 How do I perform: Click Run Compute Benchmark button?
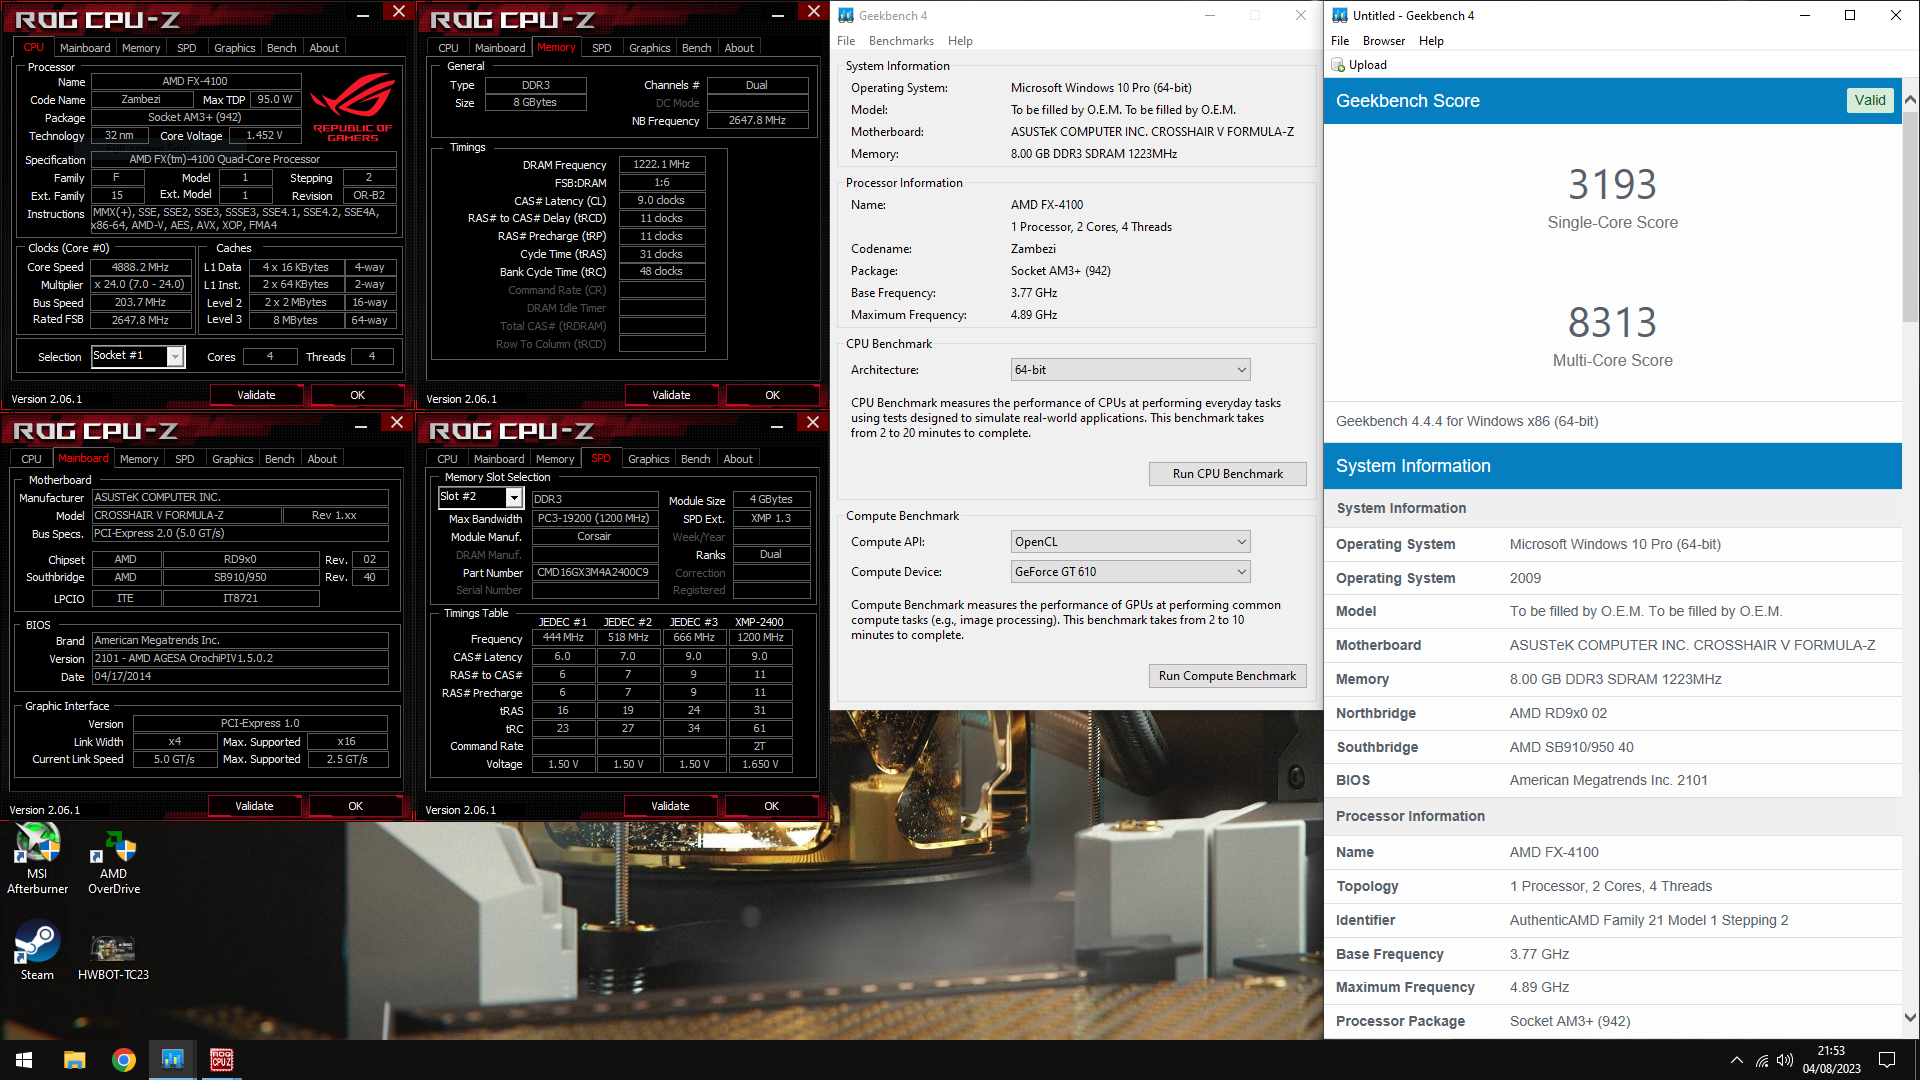tap(1227, 676)
